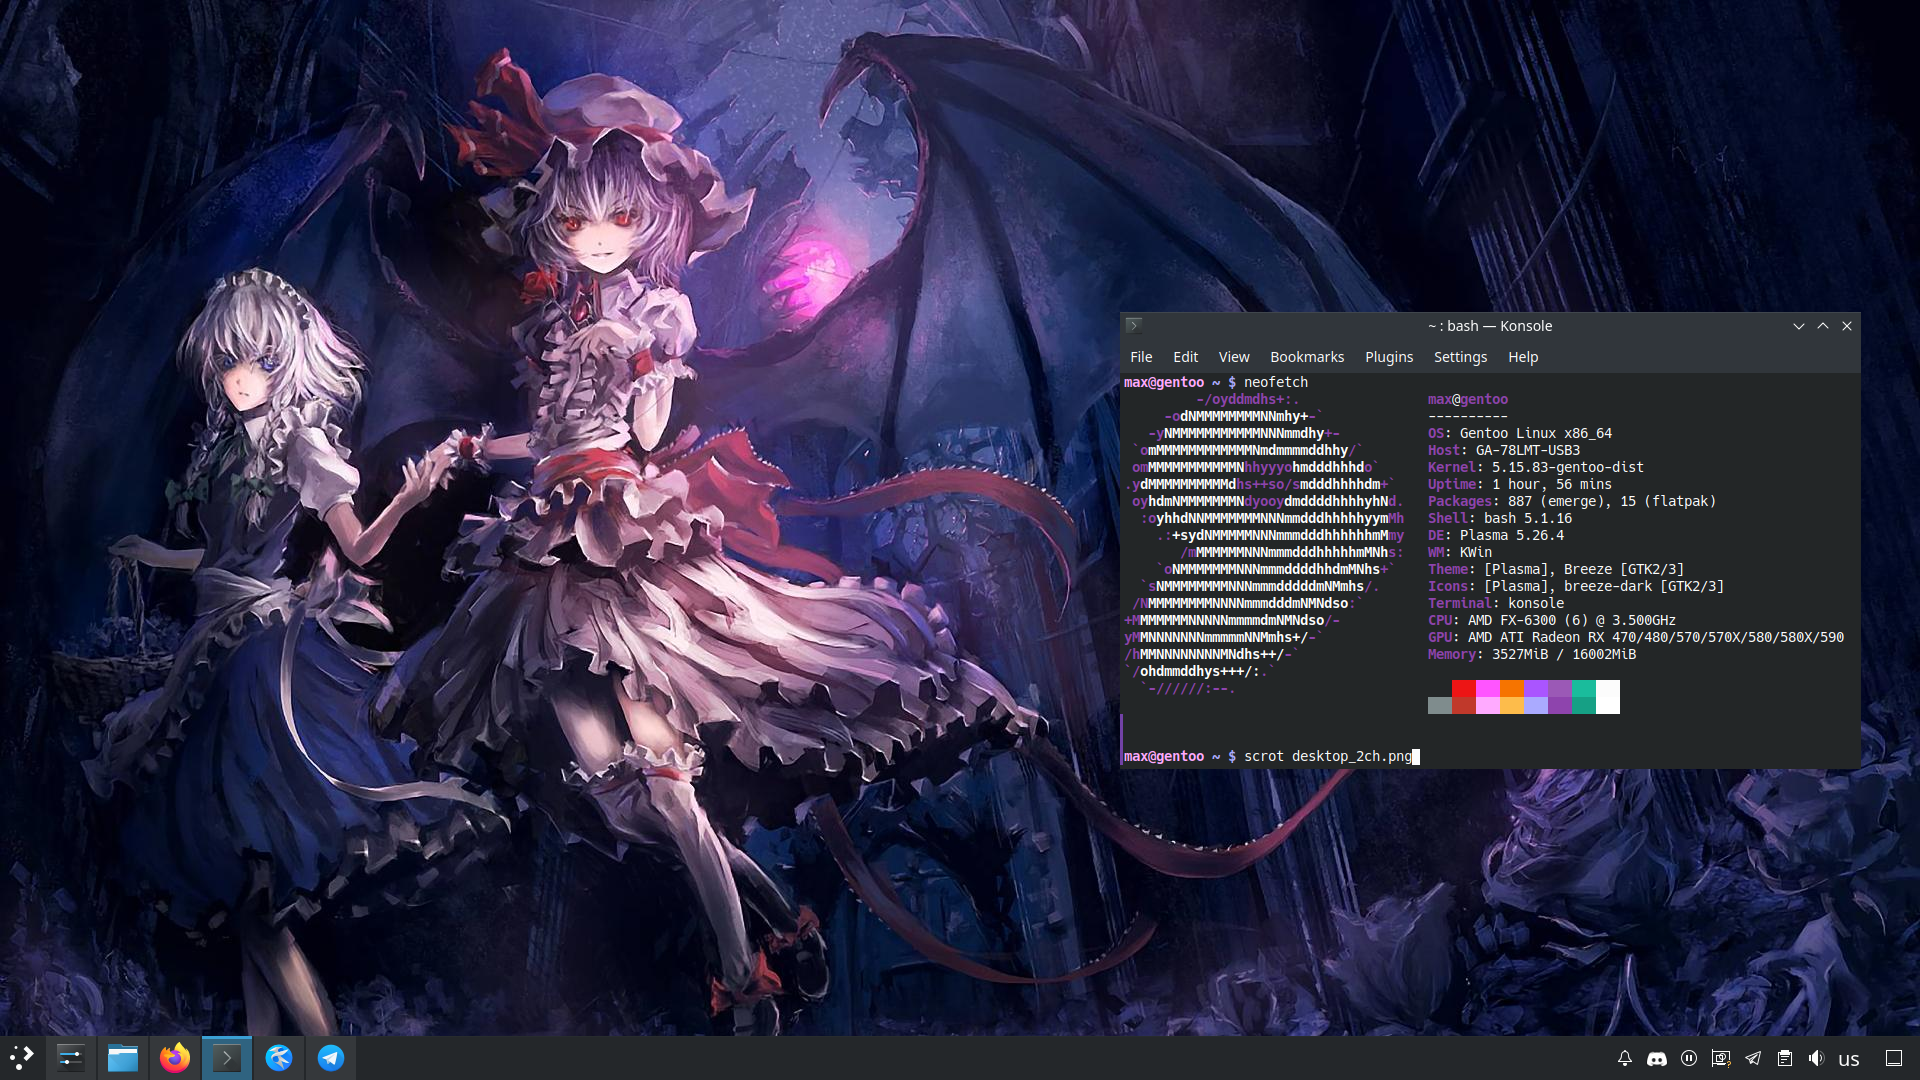
Task: Switch the 'us' keyboard layout indicator
Action: [1849, 1059]
